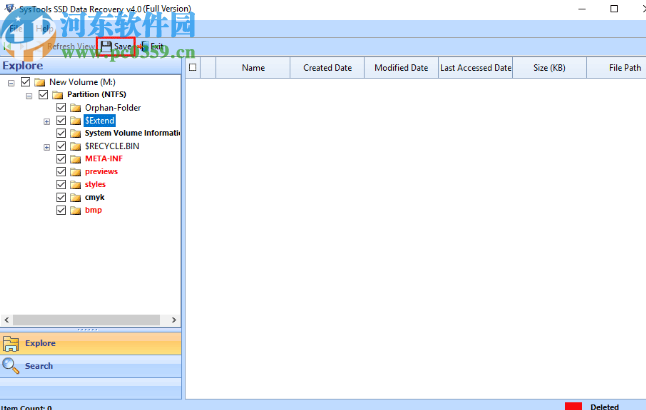Screen dimensions: 646x410
Task: Click the Exit toolbar button
Action: 152,46
